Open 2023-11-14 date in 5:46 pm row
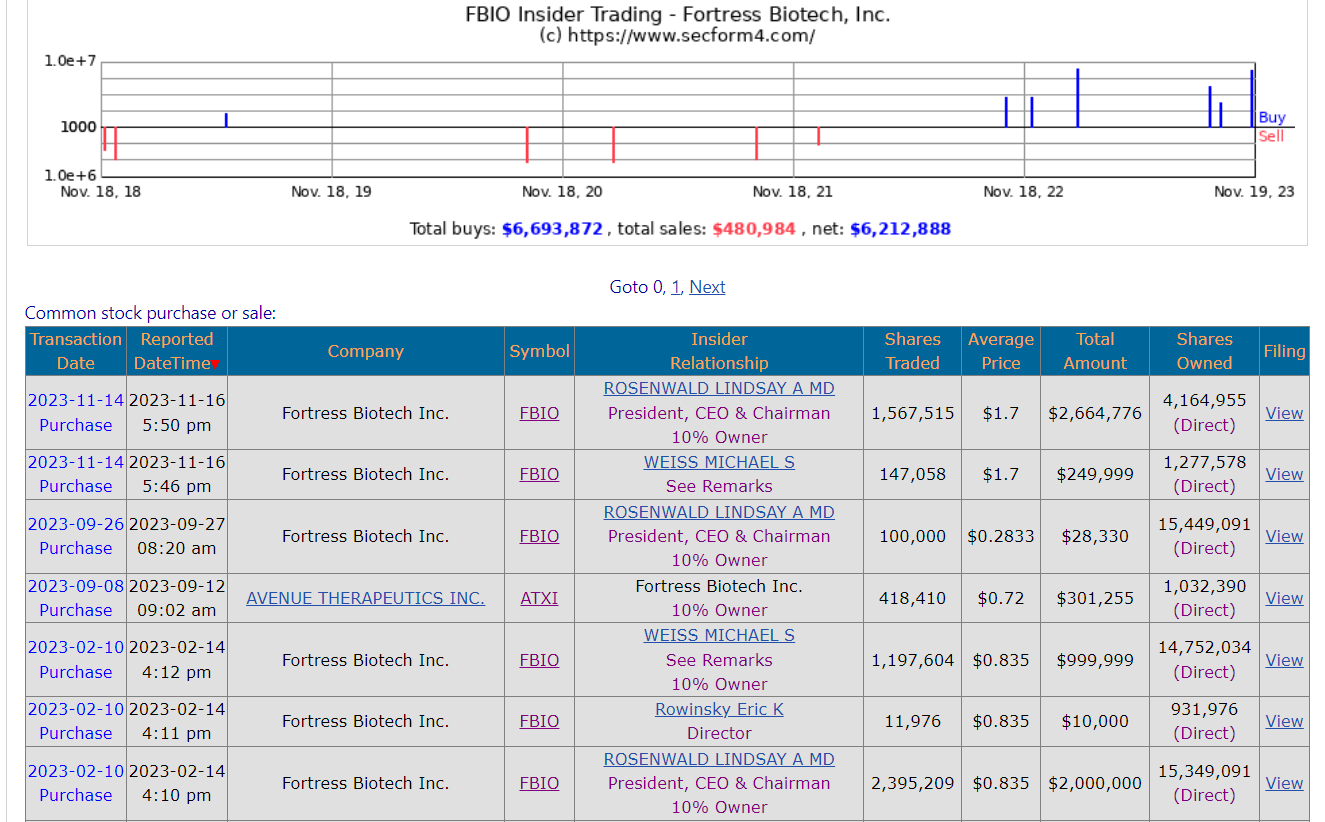Viewport: 1325px width, 822px height. click(x=76, y=462)
